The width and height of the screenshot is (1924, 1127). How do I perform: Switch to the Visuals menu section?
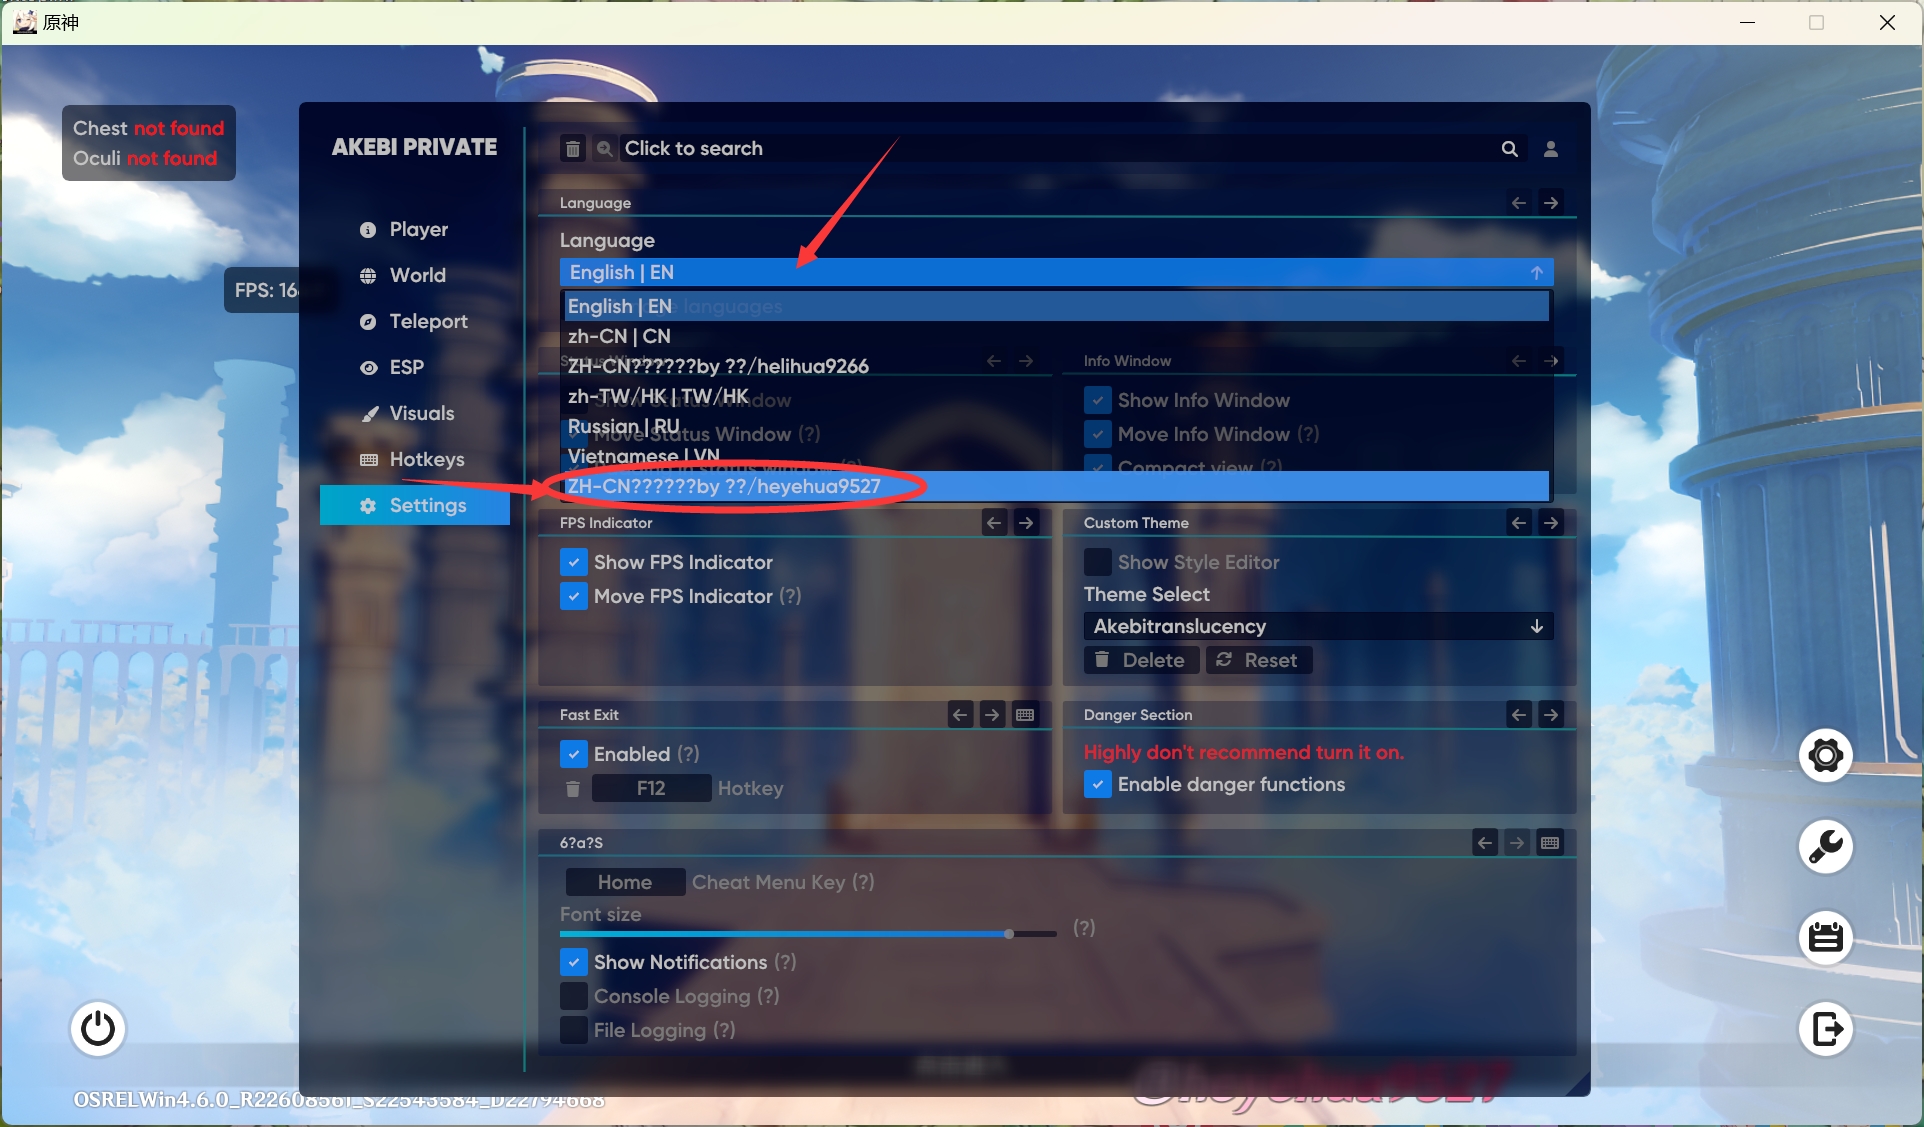421,413
